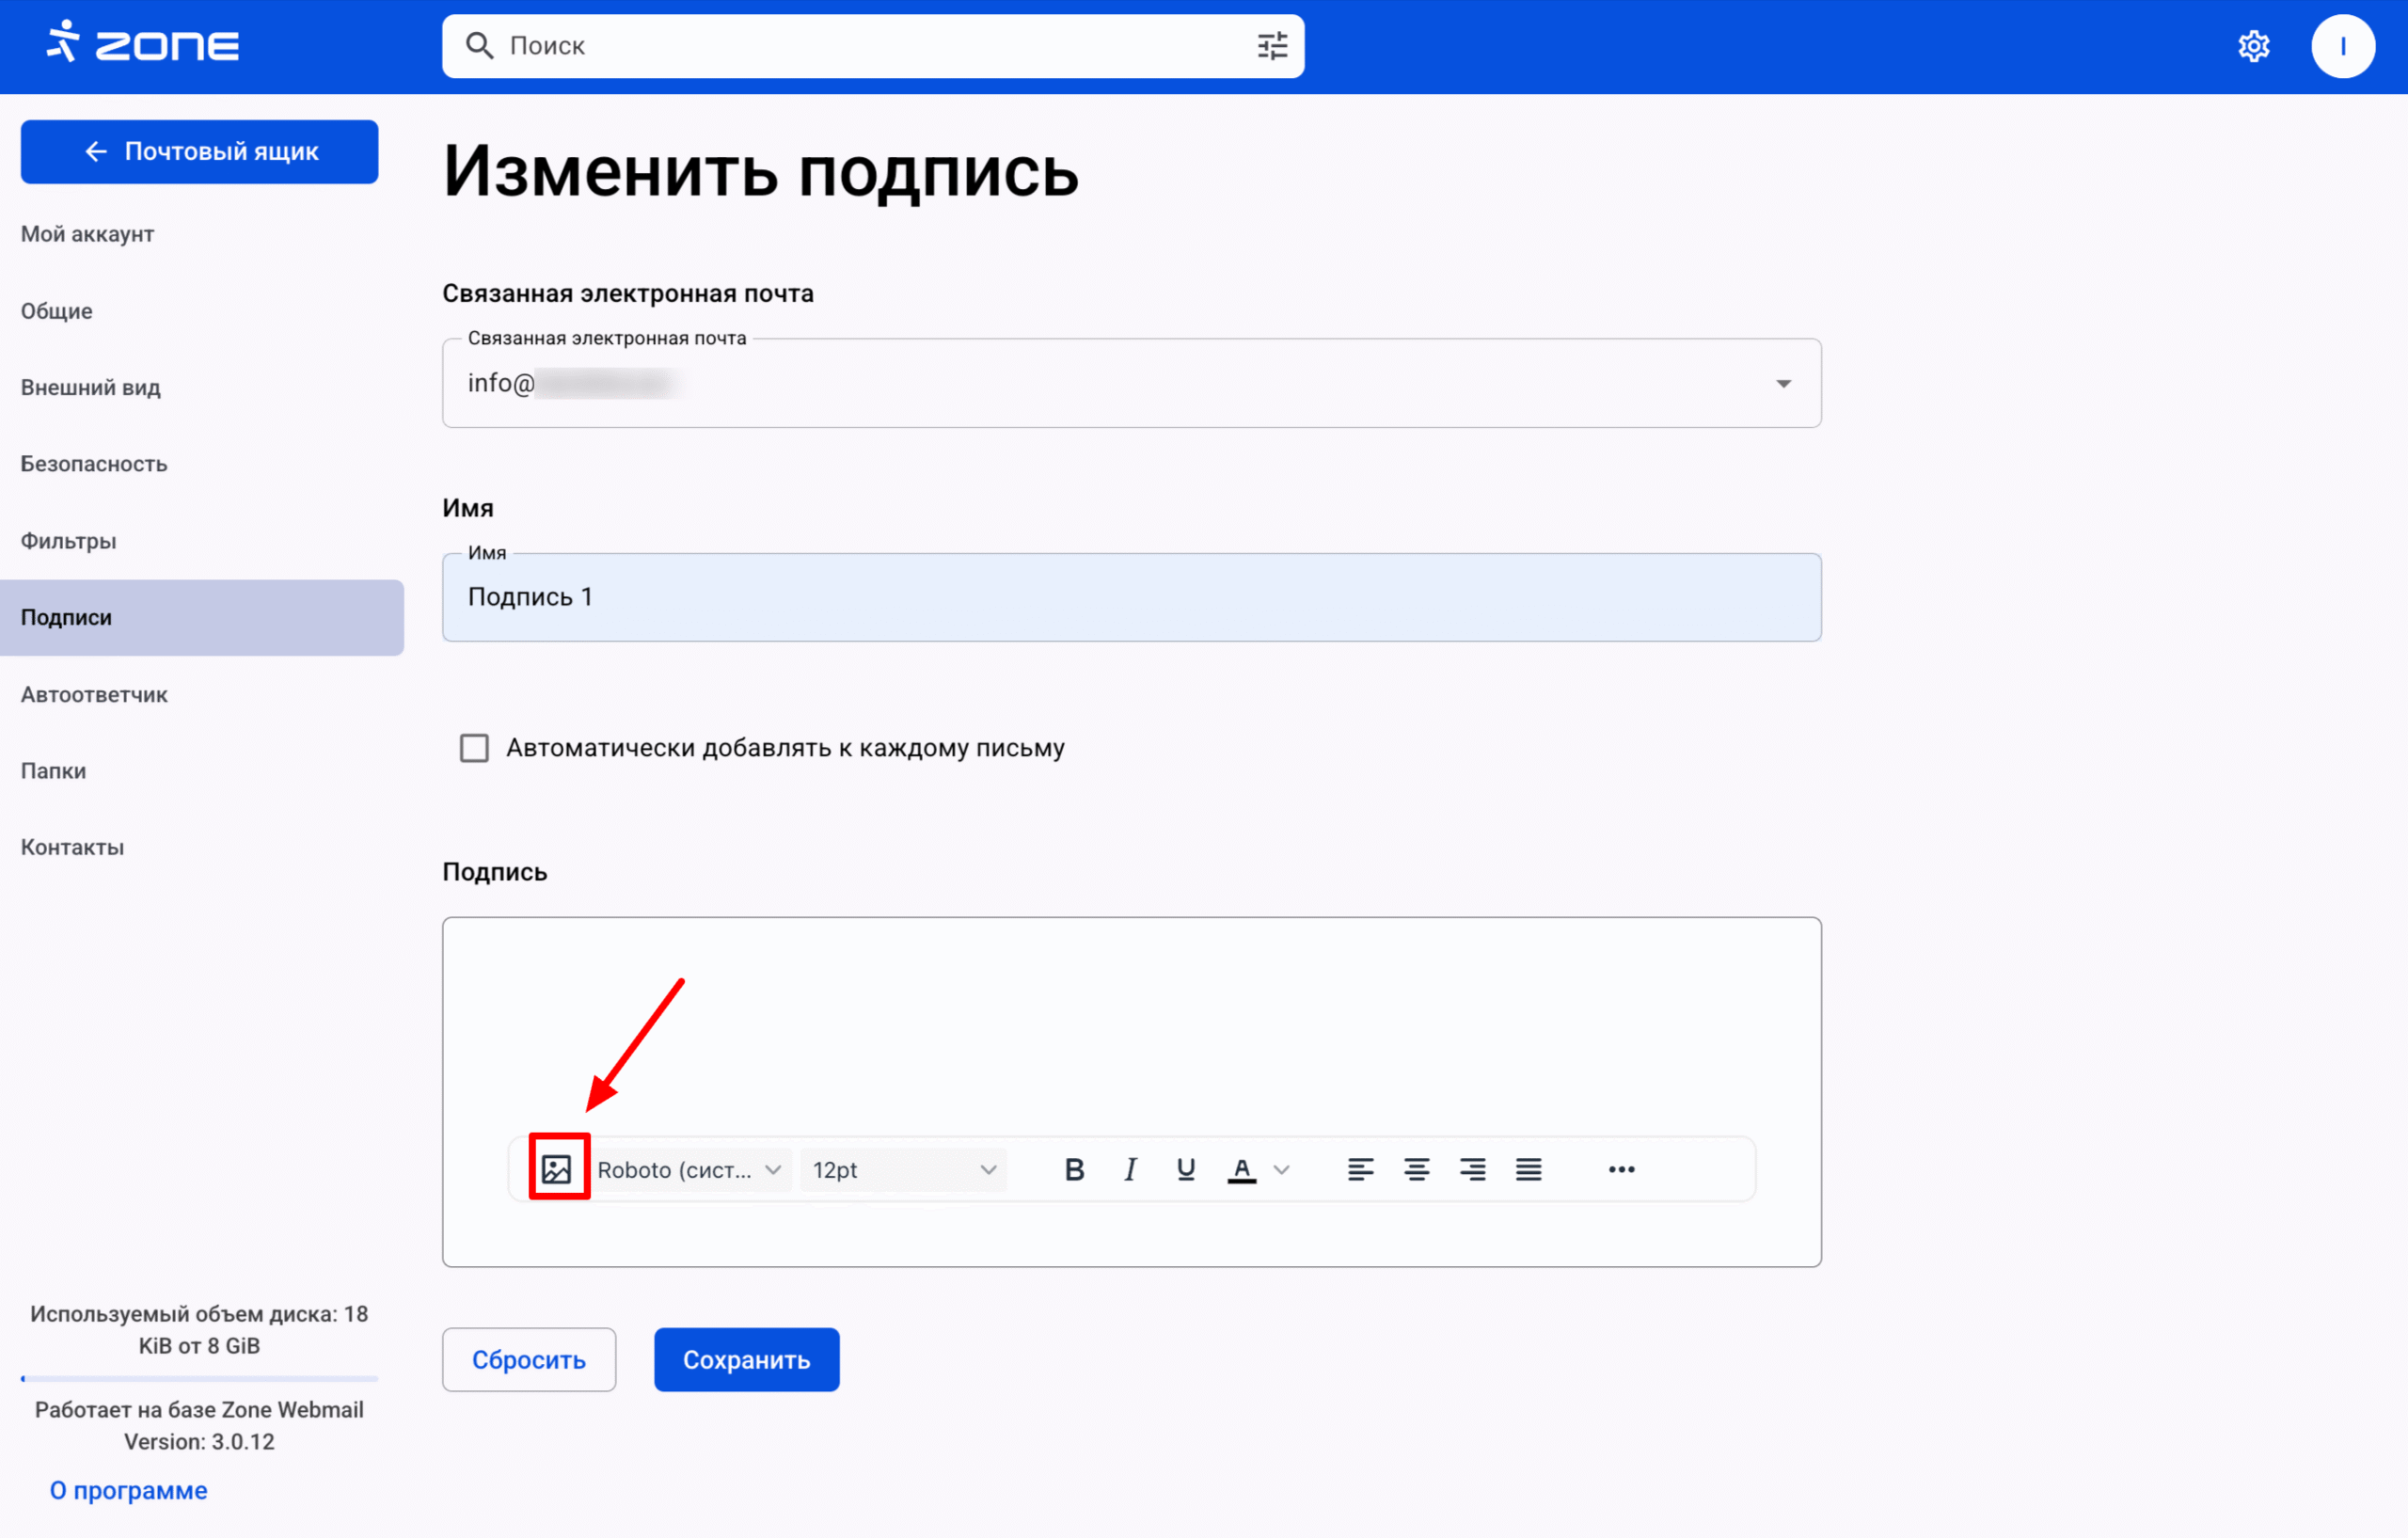Open settings via the gear icon
Screen dimensions: 2408x1538
coord(2253,46)
